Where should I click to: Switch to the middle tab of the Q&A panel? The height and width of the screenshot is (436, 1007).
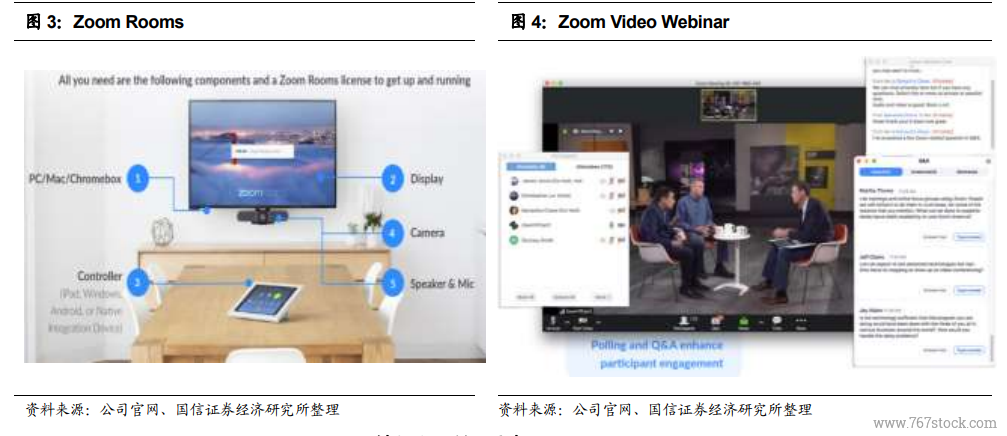[924, 171]
